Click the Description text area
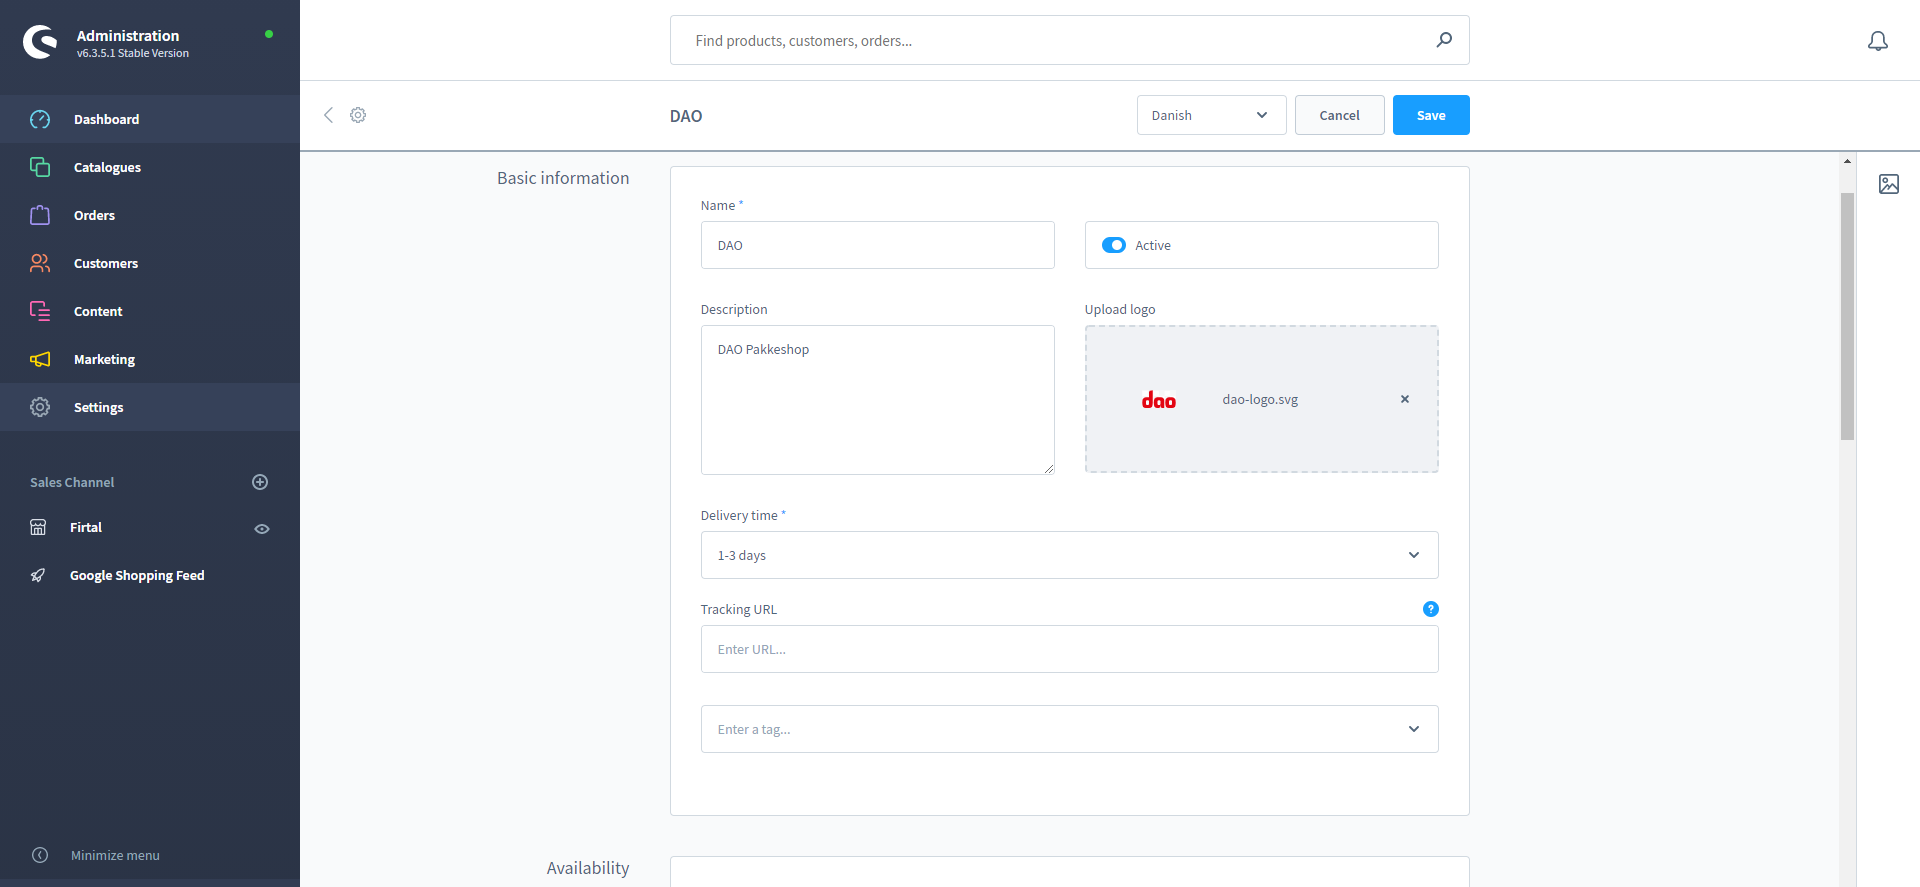 click(x=877, y=400)
